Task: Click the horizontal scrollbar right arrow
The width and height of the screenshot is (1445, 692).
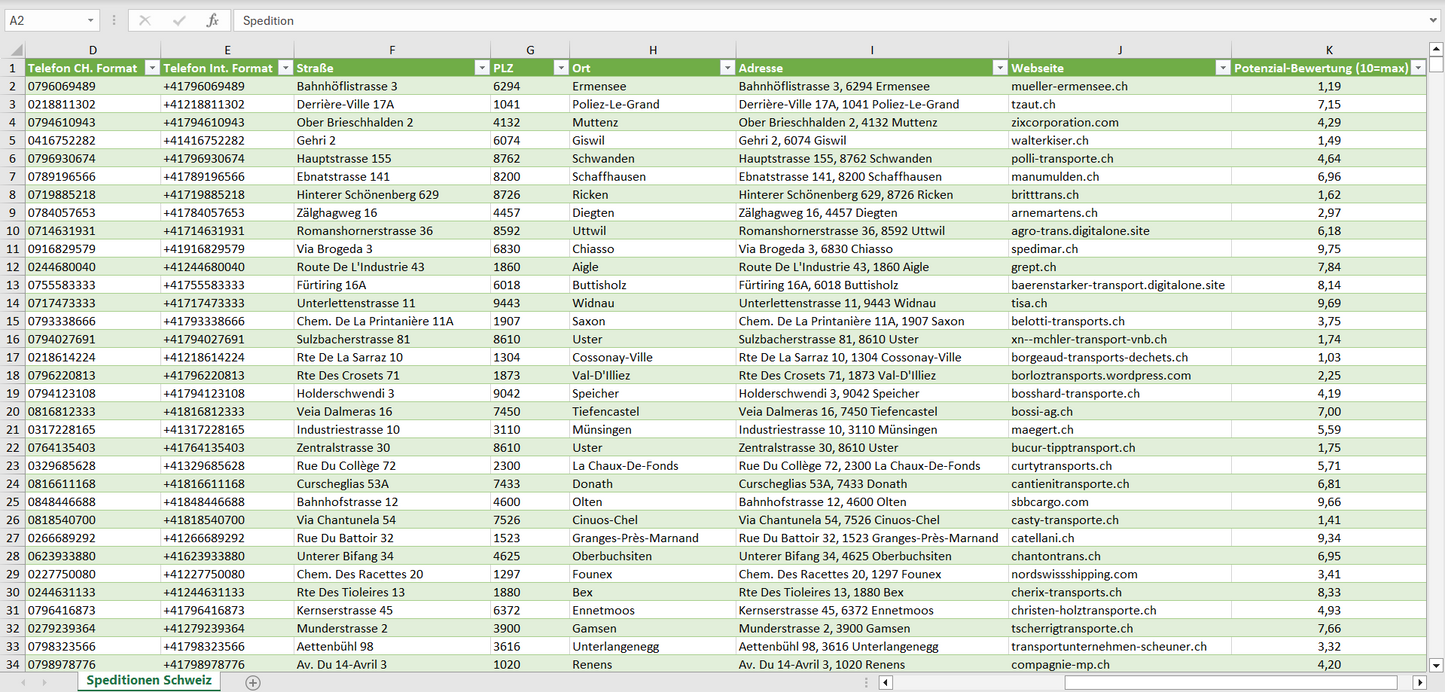Action: point(1419,682)
